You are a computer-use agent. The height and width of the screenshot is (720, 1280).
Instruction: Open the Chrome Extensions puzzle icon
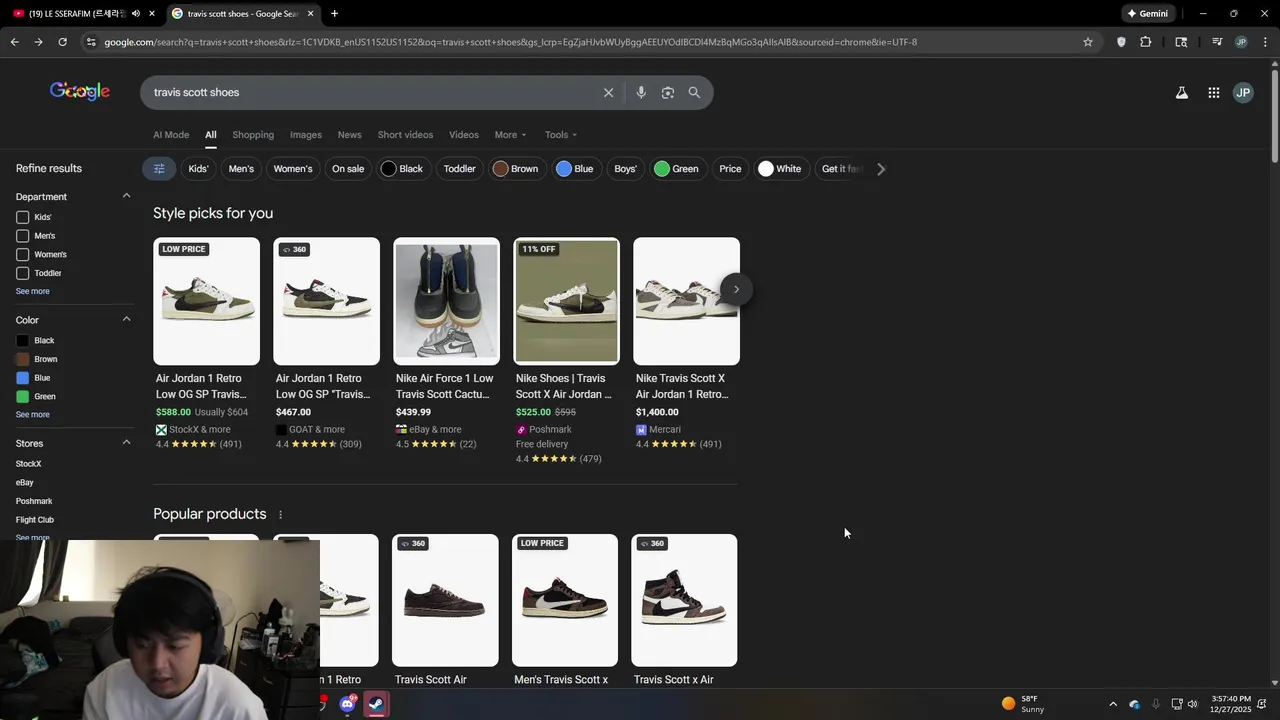pyautogui.click(x=1146, y=42)
